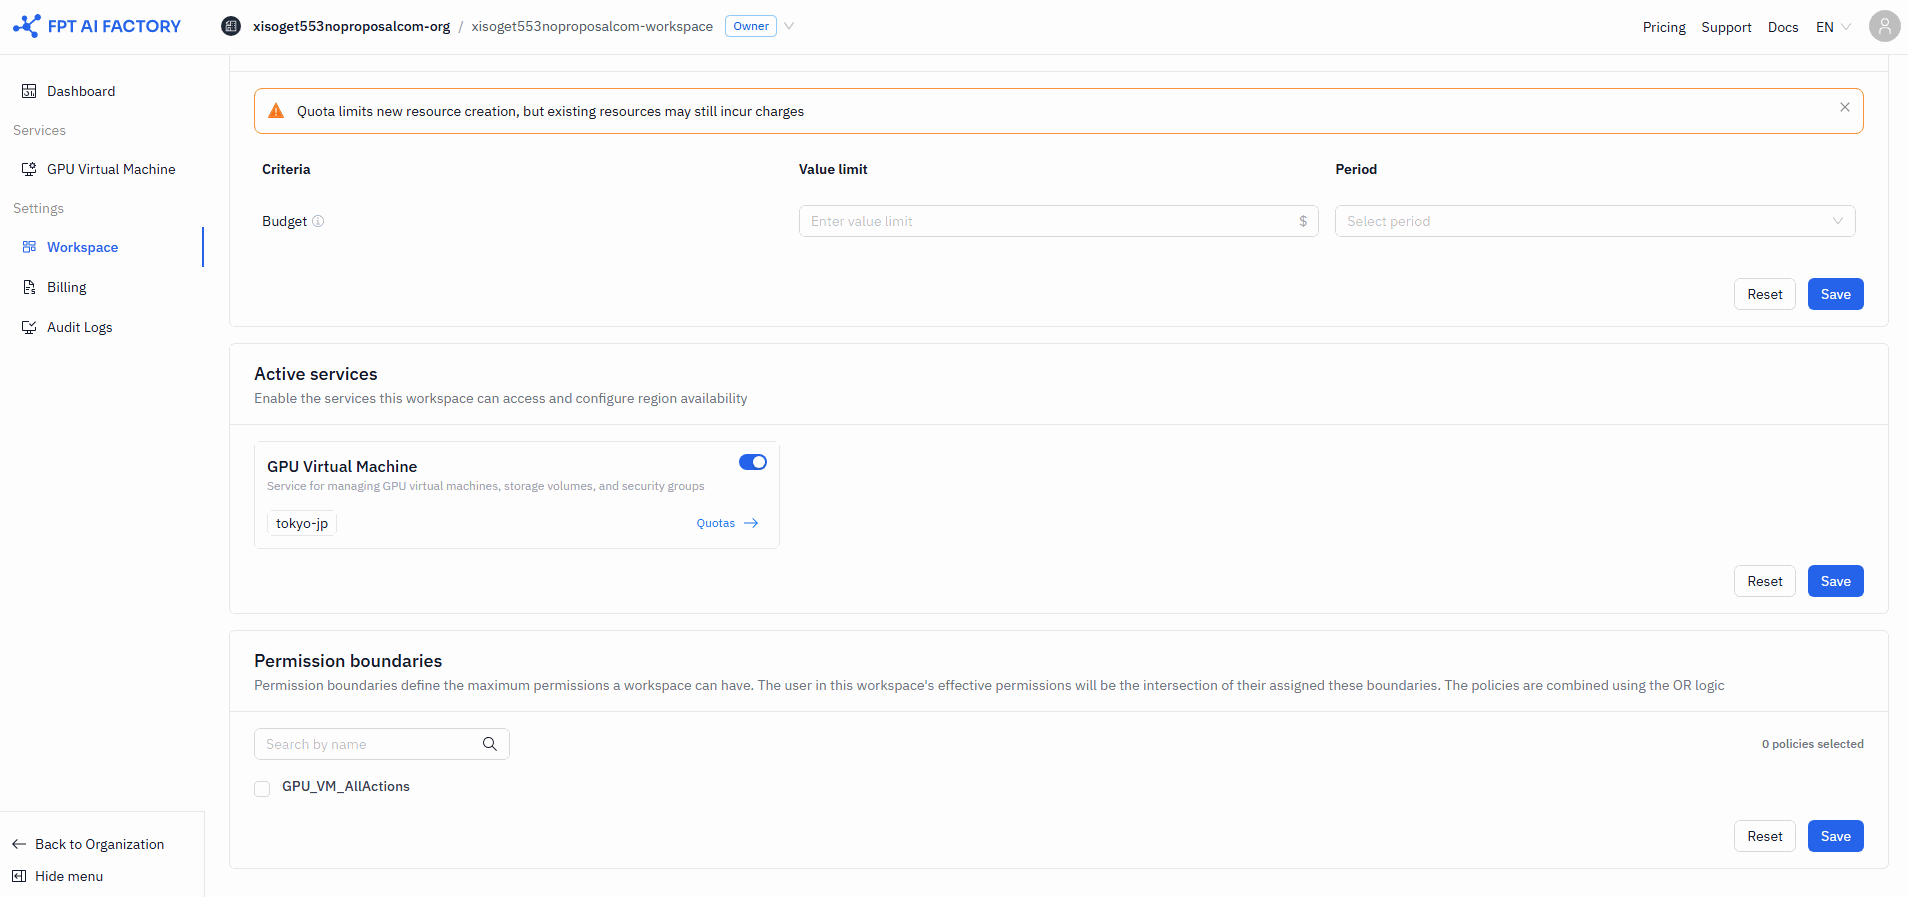
Task: Click the Enter value limit field
Action: tap(1058, 221)
